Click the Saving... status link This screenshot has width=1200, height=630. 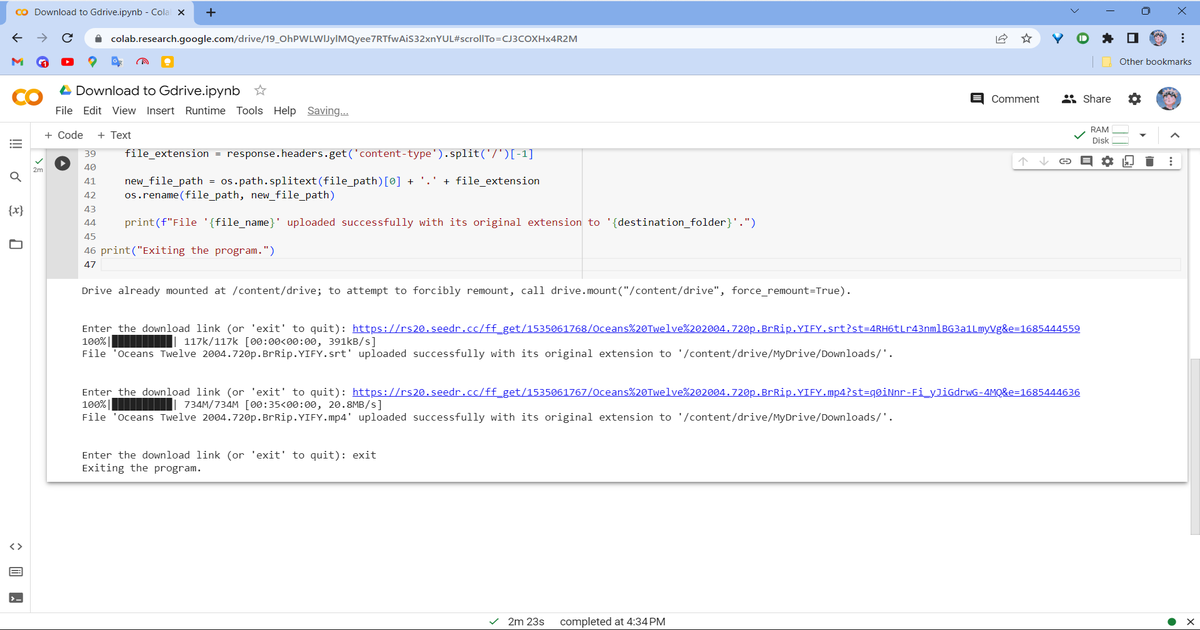coord(328,111)
